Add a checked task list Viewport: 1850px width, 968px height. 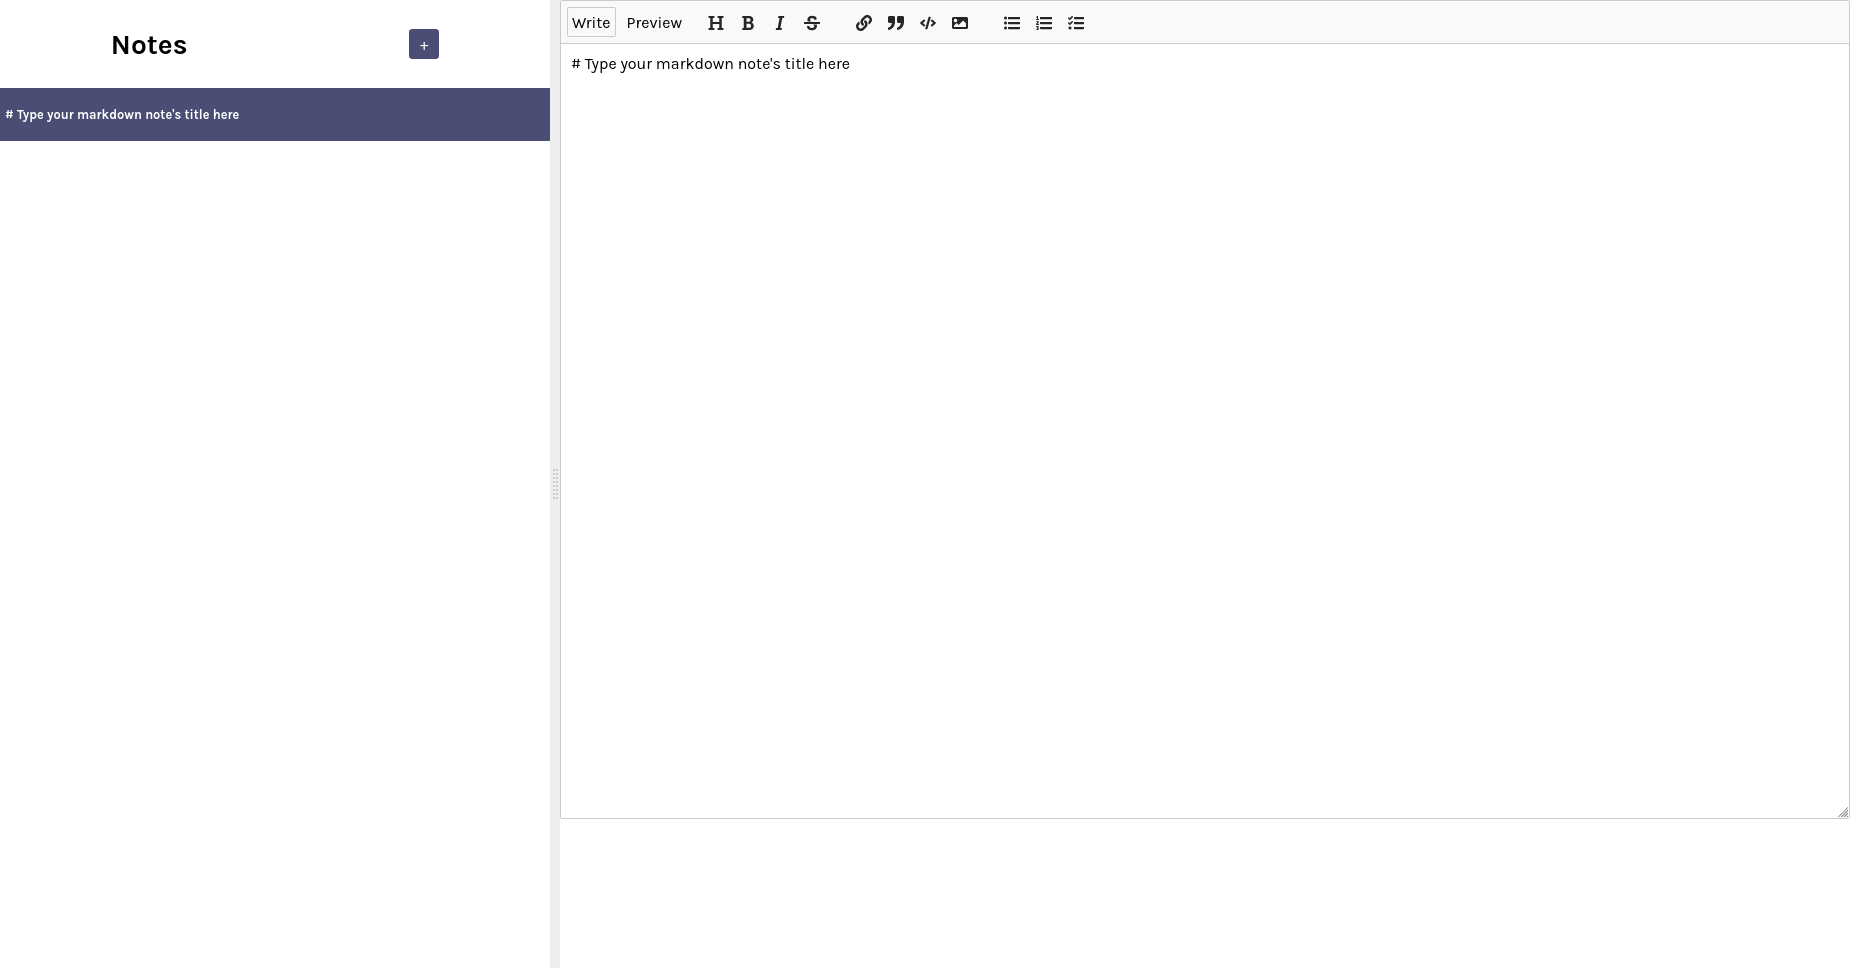pyautogui.click(x=1076, y=23)
